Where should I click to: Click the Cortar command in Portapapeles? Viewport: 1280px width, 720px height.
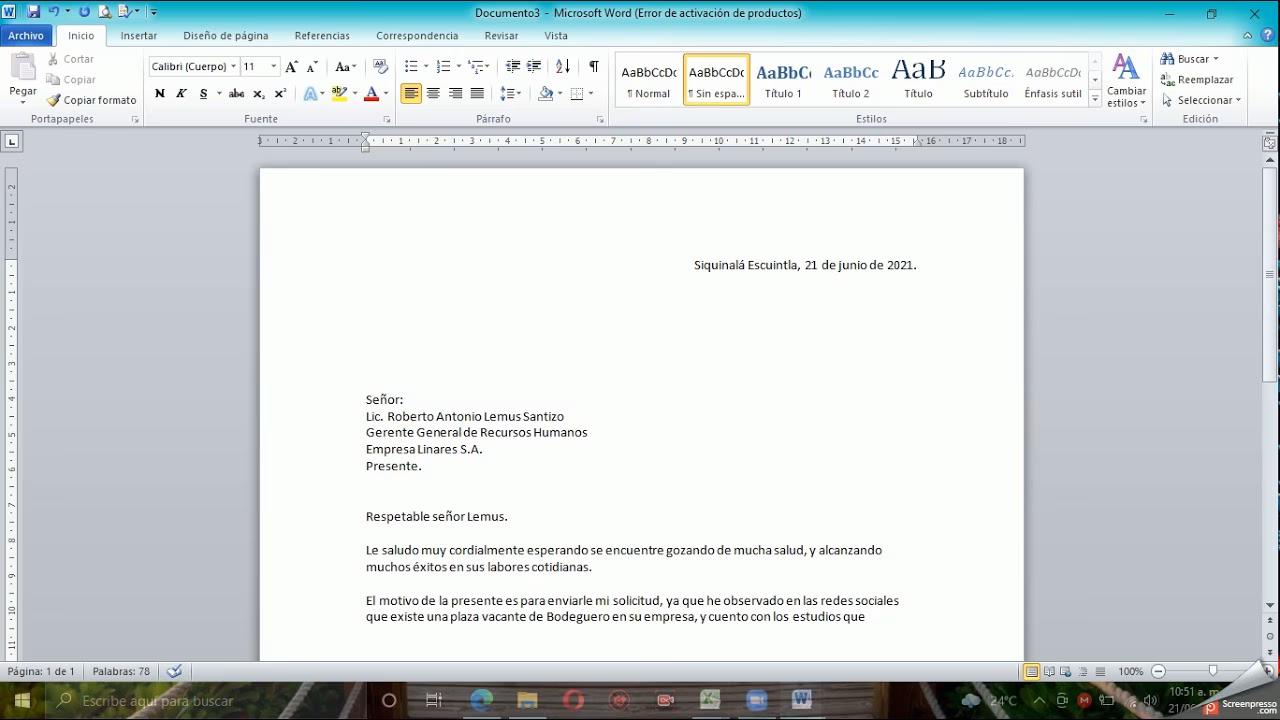click(70, 59)
